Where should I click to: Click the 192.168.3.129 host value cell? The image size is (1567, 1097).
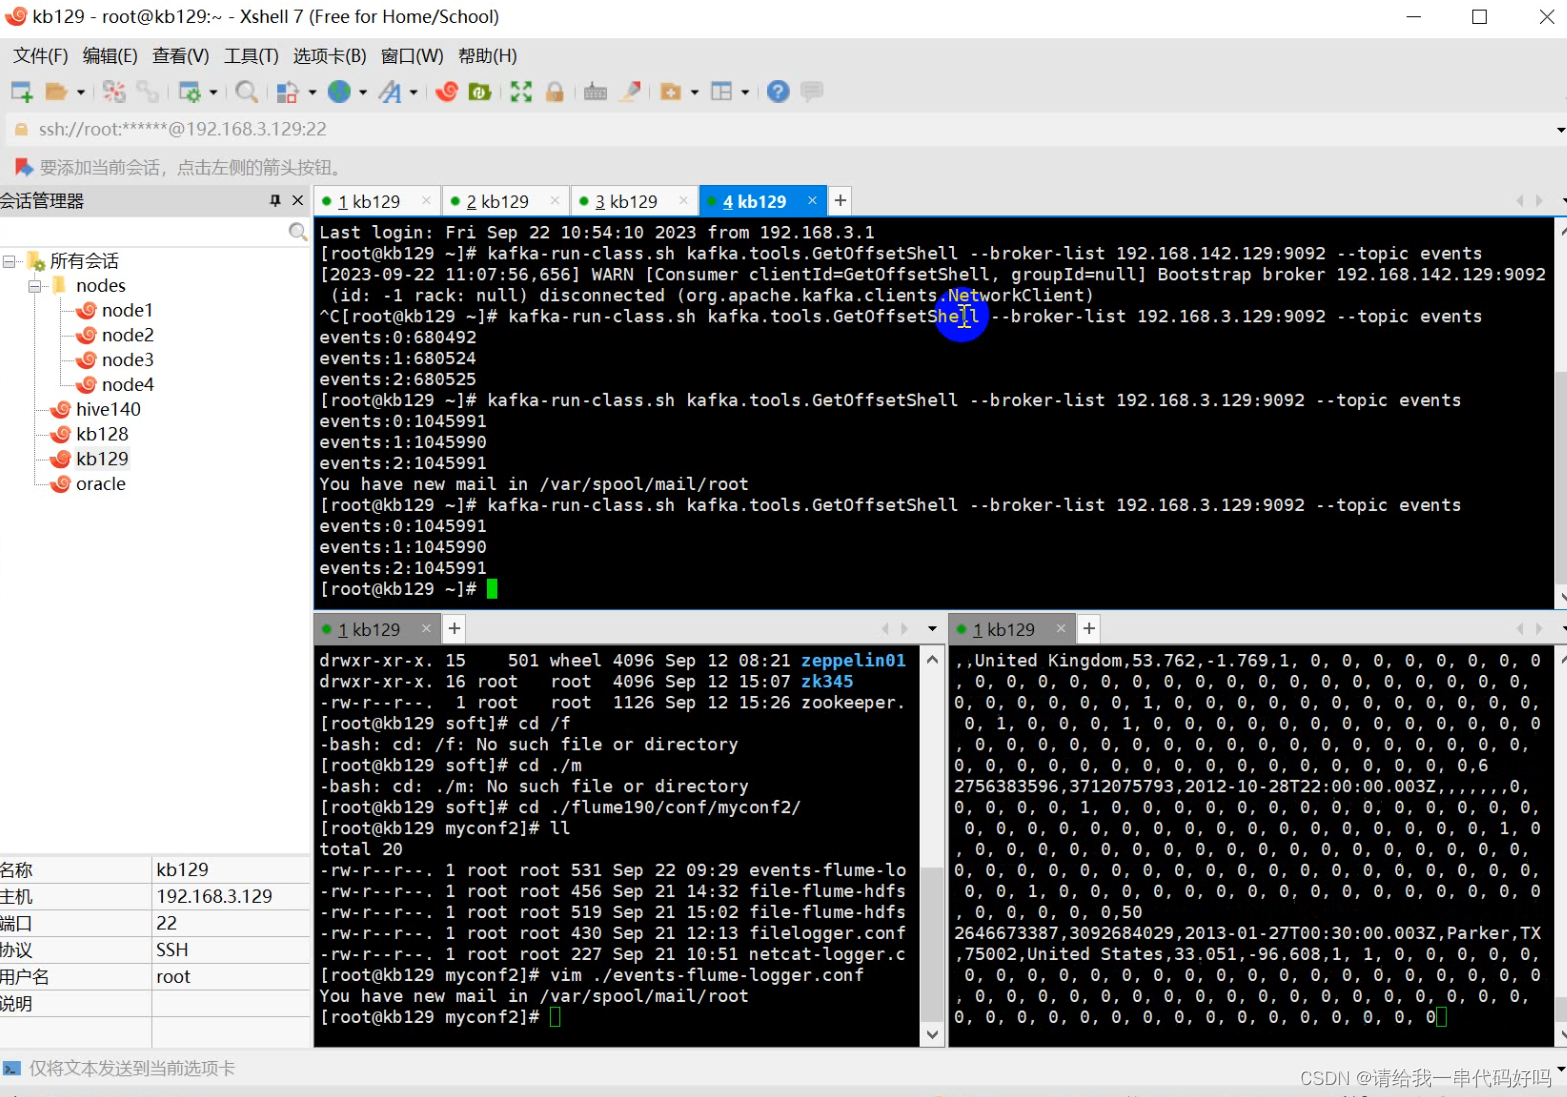[231, 896]
